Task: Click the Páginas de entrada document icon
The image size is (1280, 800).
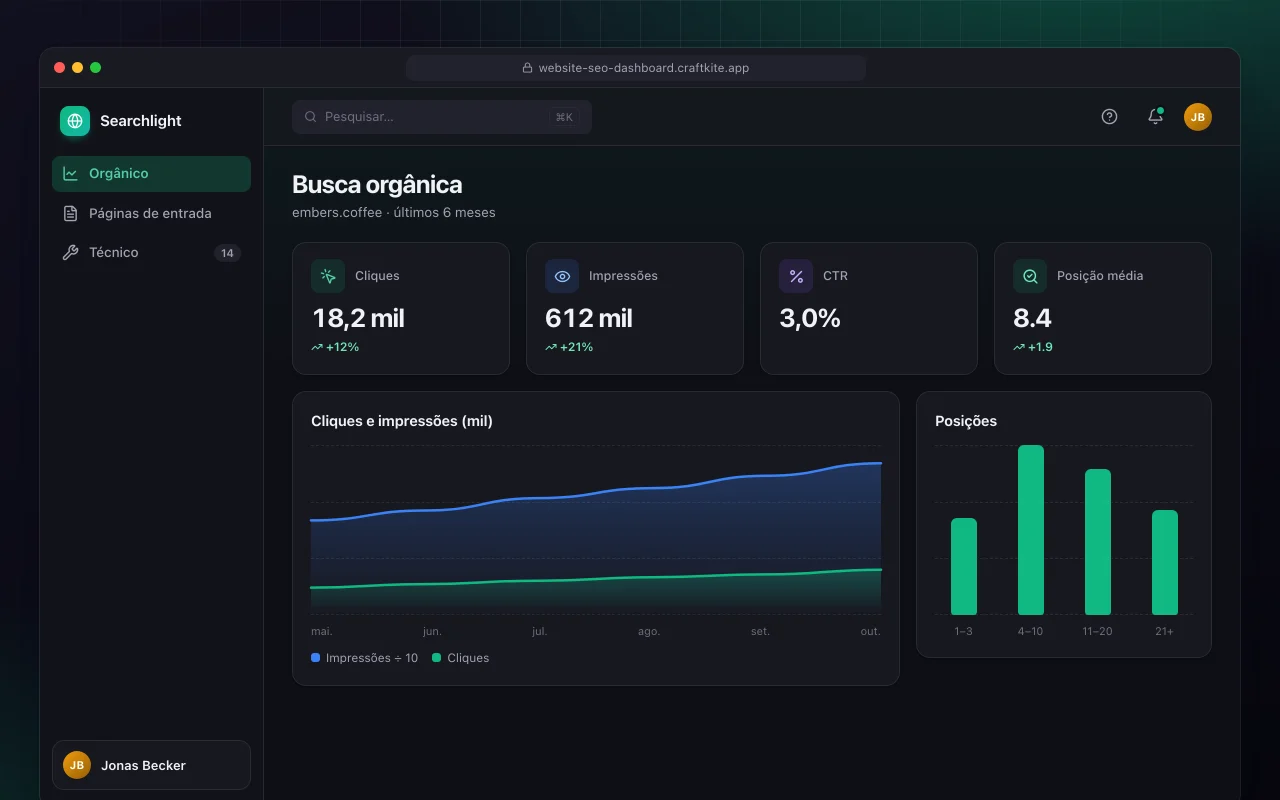Action: point(70,213)
